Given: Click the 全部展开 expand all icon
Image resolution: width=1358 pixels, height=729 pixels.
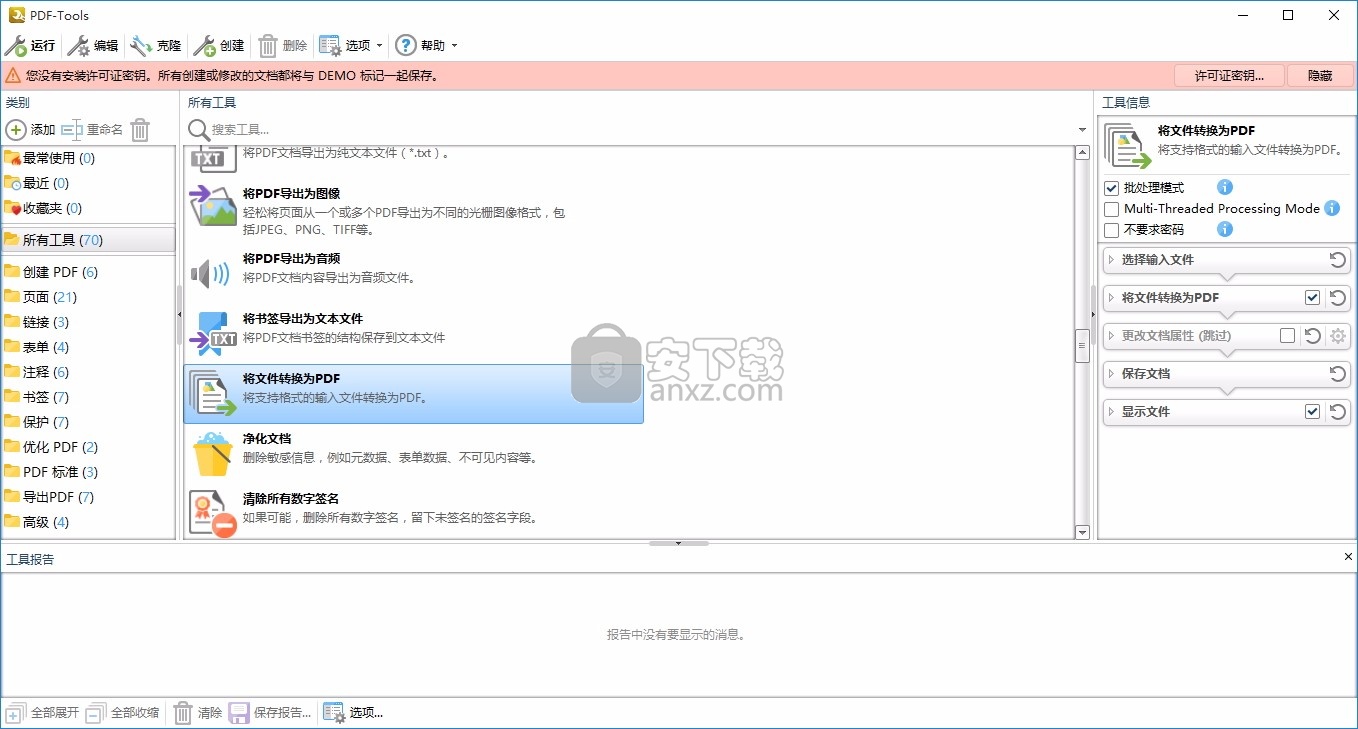Looking at the screenshot, I should point(15,713).
